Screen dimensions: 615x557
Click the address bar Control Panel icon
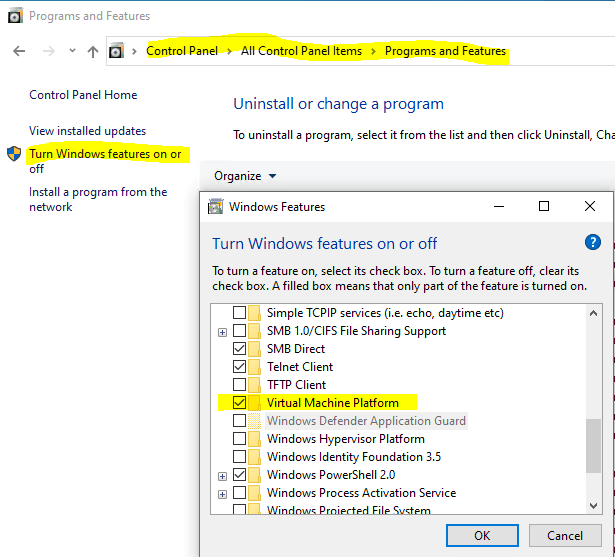click(116, 51)
